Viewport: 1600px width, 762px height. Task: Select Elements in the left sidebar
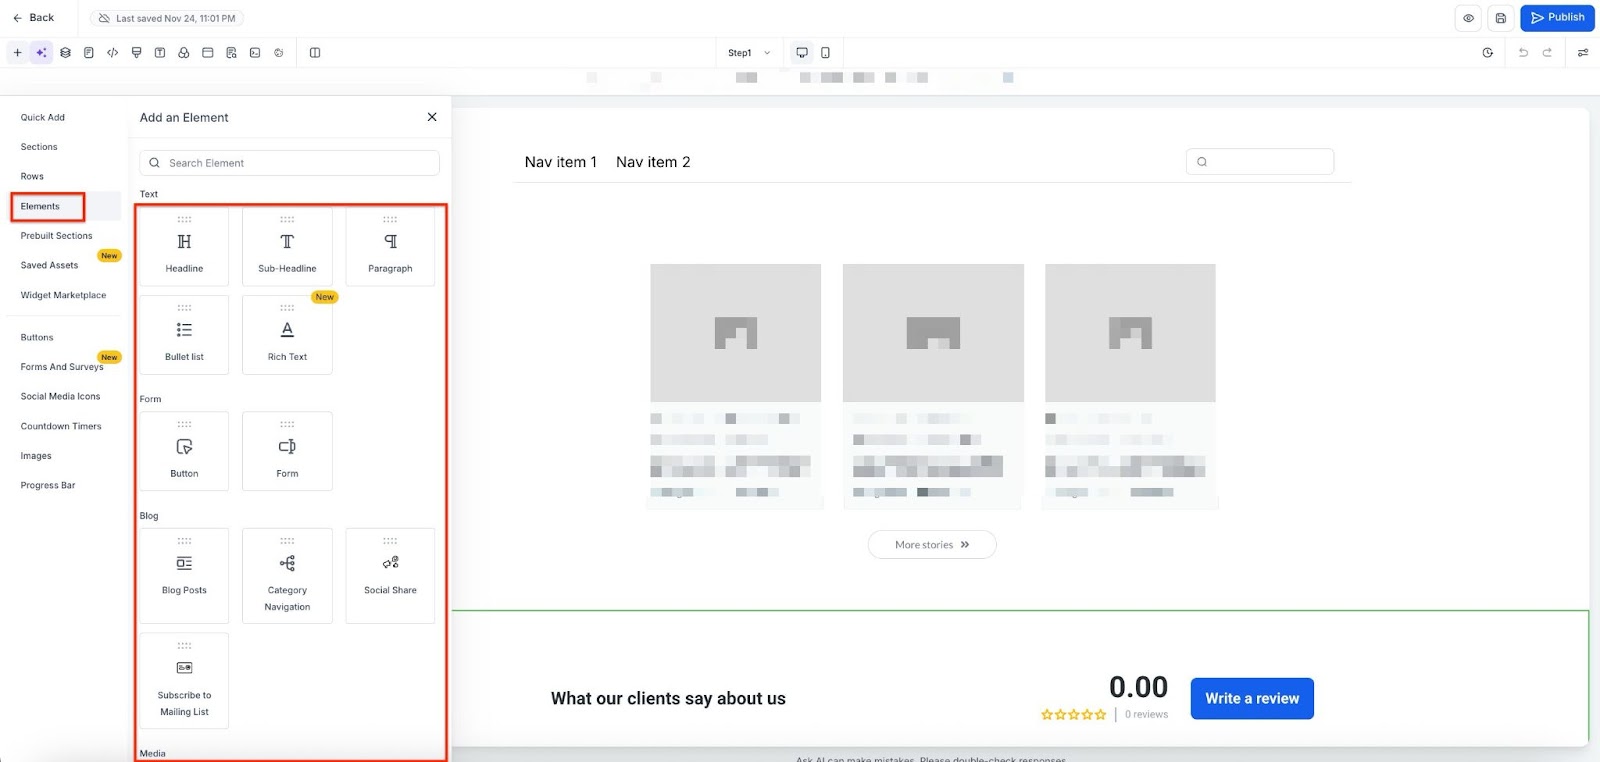click(x=40, y=207)
